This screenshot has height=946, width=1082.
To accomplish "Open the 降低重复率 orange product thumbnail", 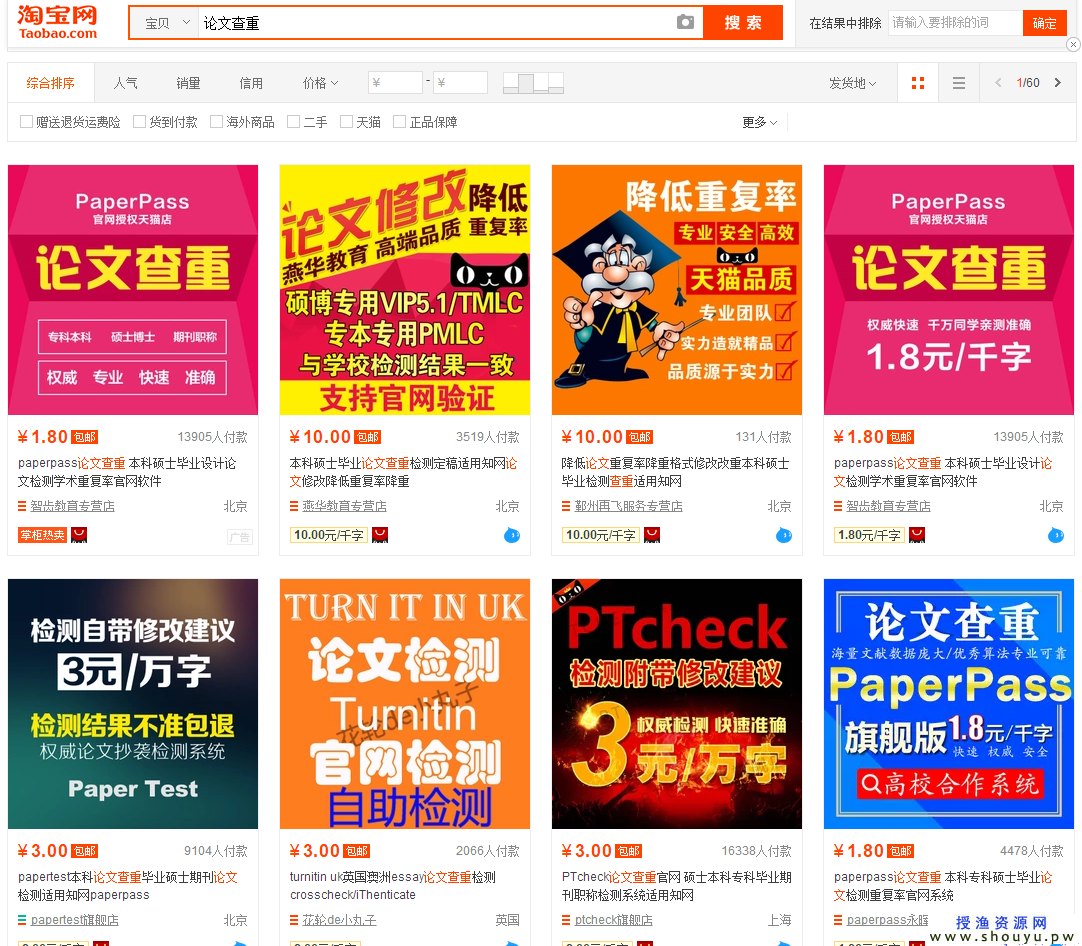I will [x=676, y=290].
